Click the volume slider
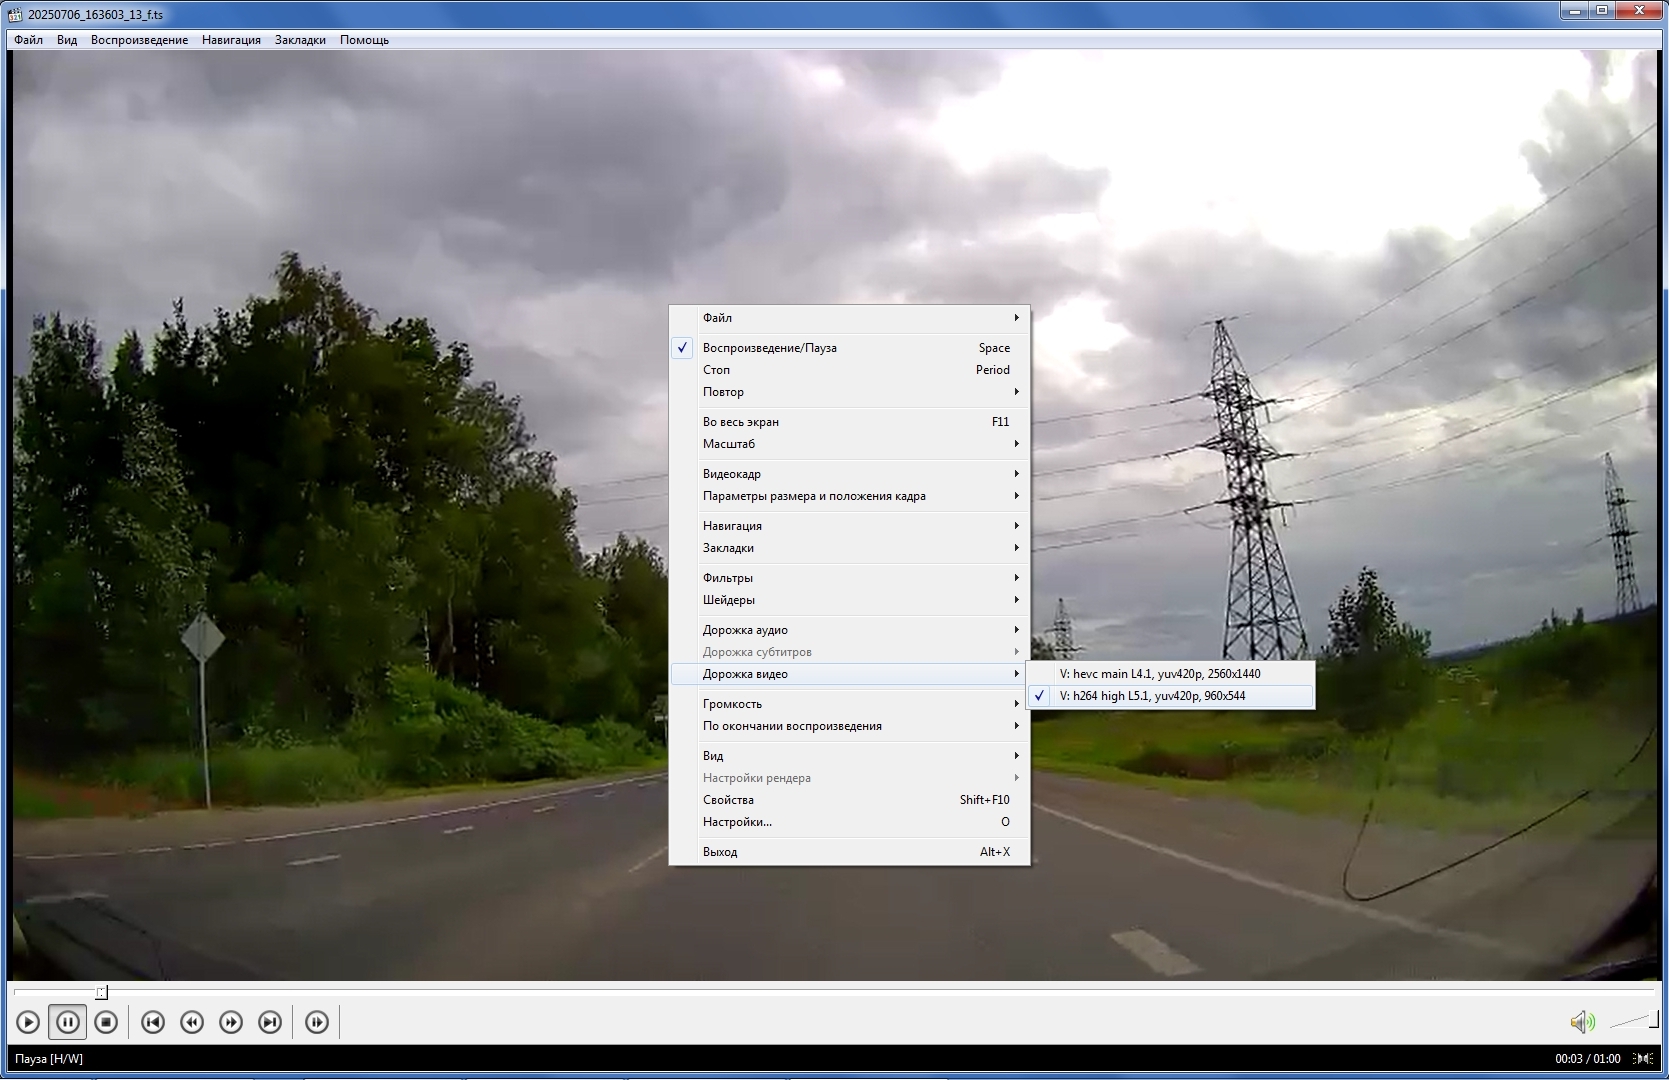Screen dimensions: 1669x1080 1633,1021
